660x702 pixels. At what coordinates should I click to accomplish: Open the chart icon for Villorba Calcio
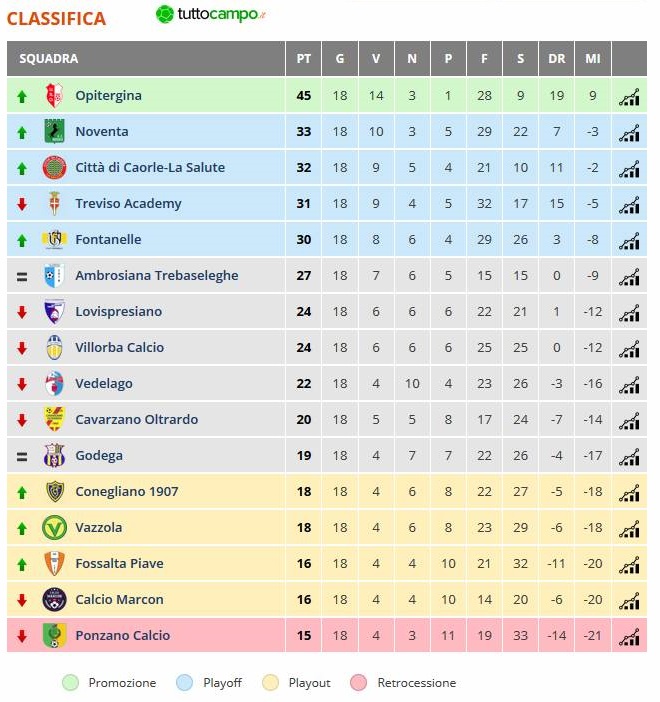(629, 349)
